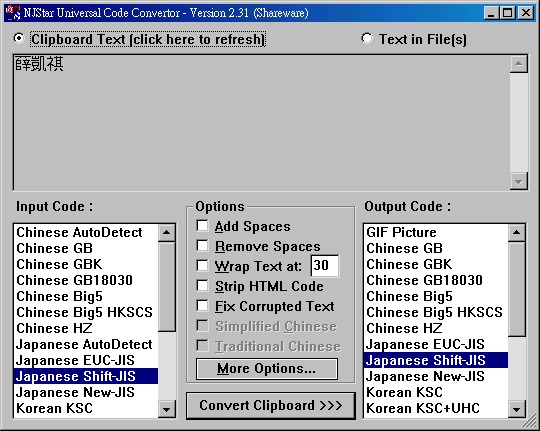Click Convert Clipboard button
The height and width of the screenshot is (431, 540).
pos(271,406)
